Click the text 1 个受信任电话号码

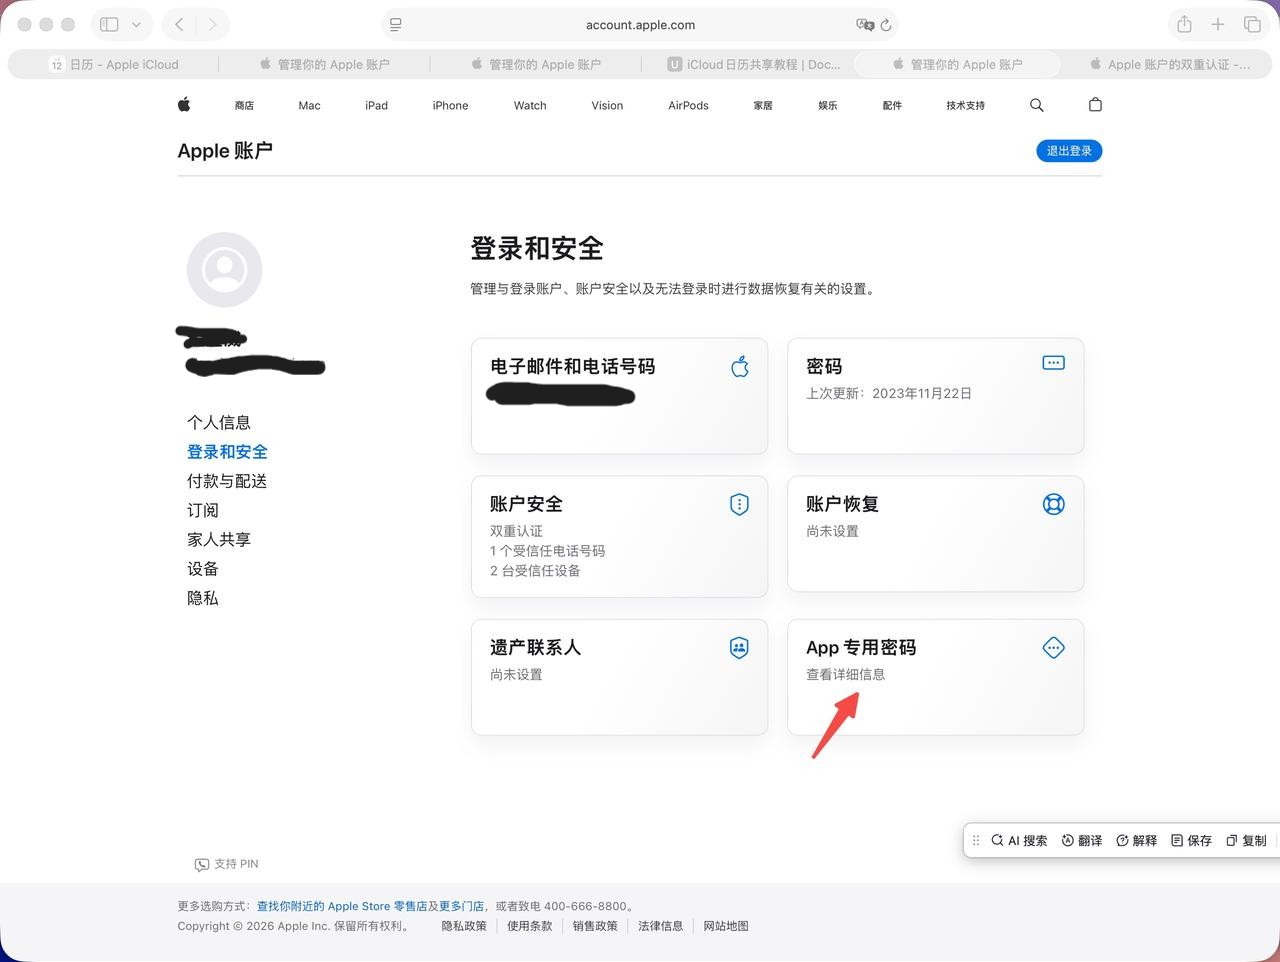click(547, 551)
